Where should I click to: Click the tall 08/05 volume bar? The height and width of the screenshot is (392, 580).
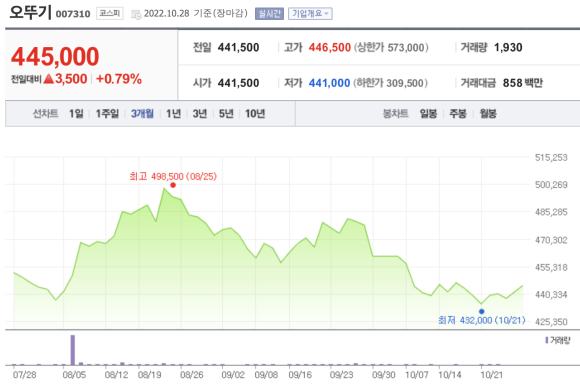(73, 350)
